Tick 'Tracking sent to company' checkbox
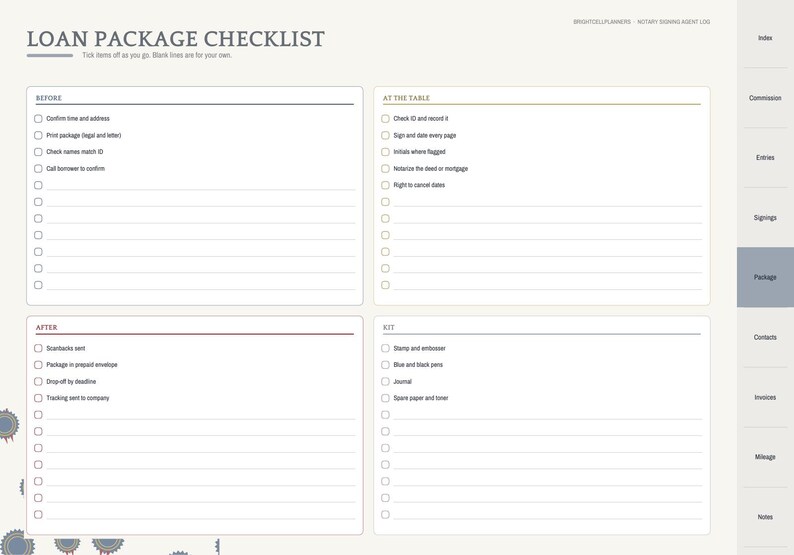The height and width of the screenshot is (555, 794). [x=38, y=399]
